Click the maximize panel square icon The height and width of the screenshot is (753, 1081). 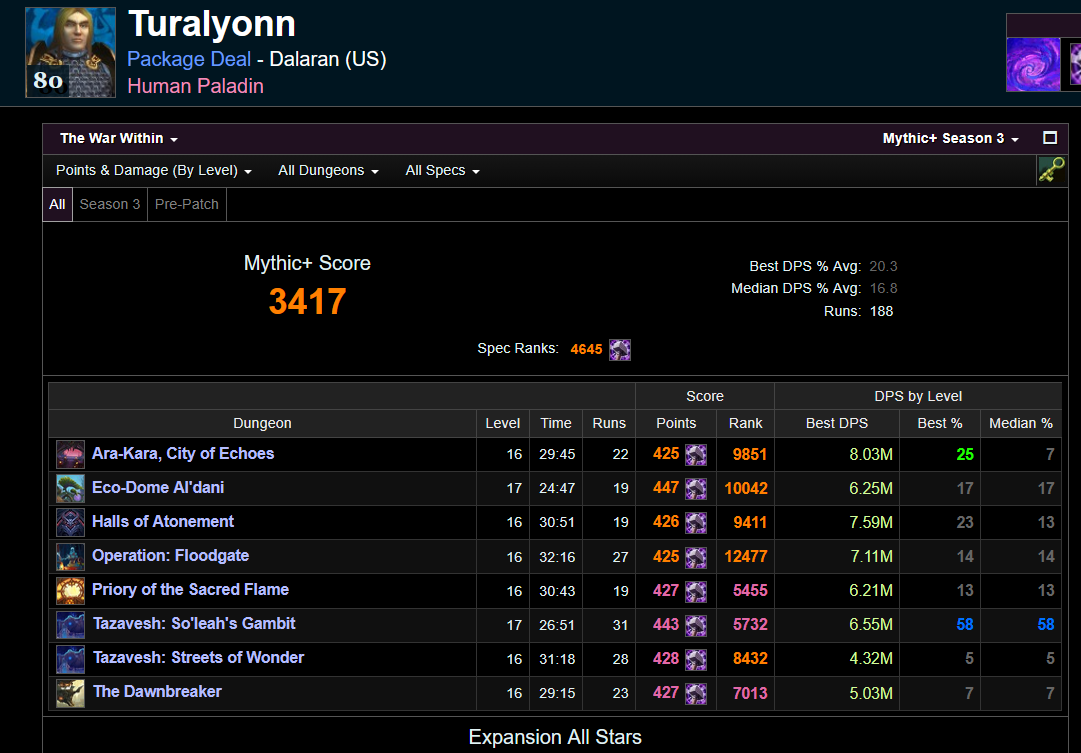[1050, 138]
